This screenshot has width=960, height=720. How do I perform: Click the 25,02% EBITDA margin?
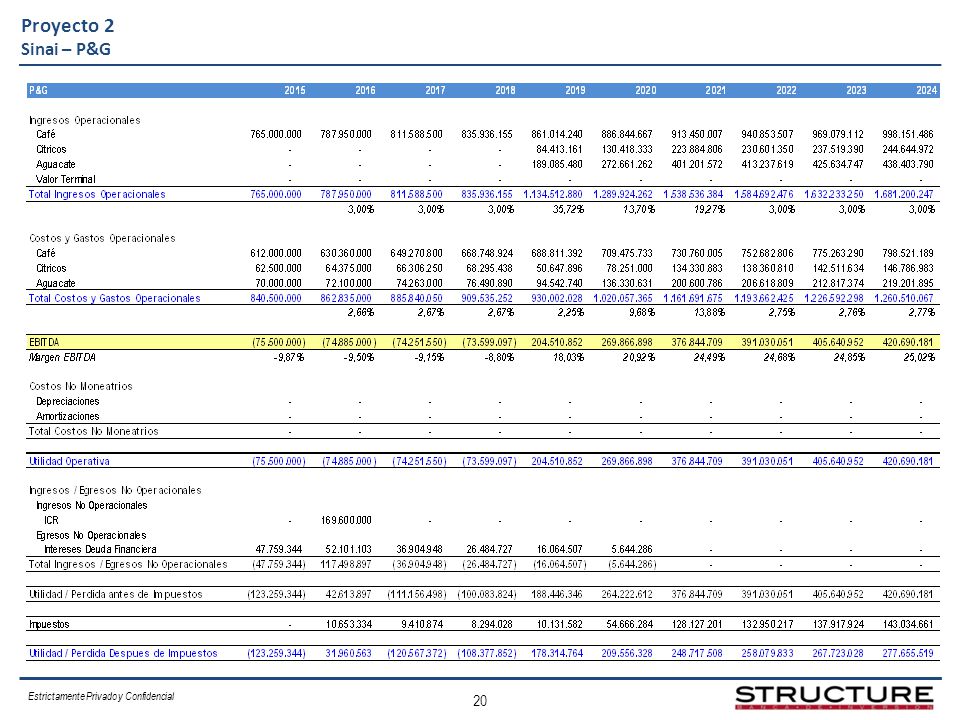[x=919, y=357]
